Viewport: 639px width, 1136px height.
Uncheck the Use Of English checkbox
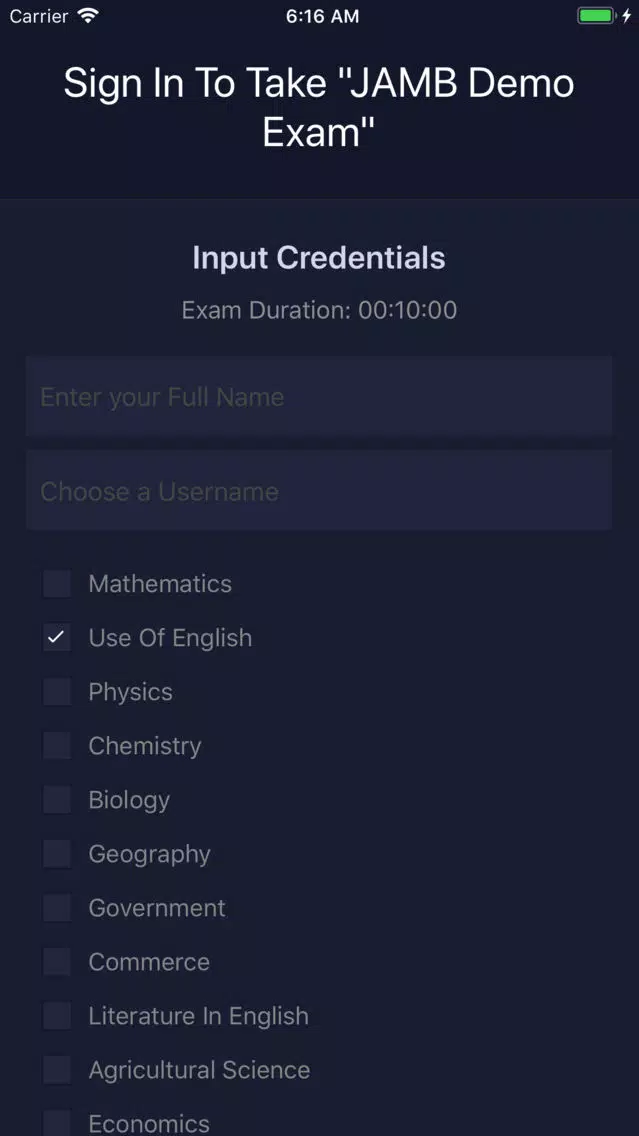point(57,638)
